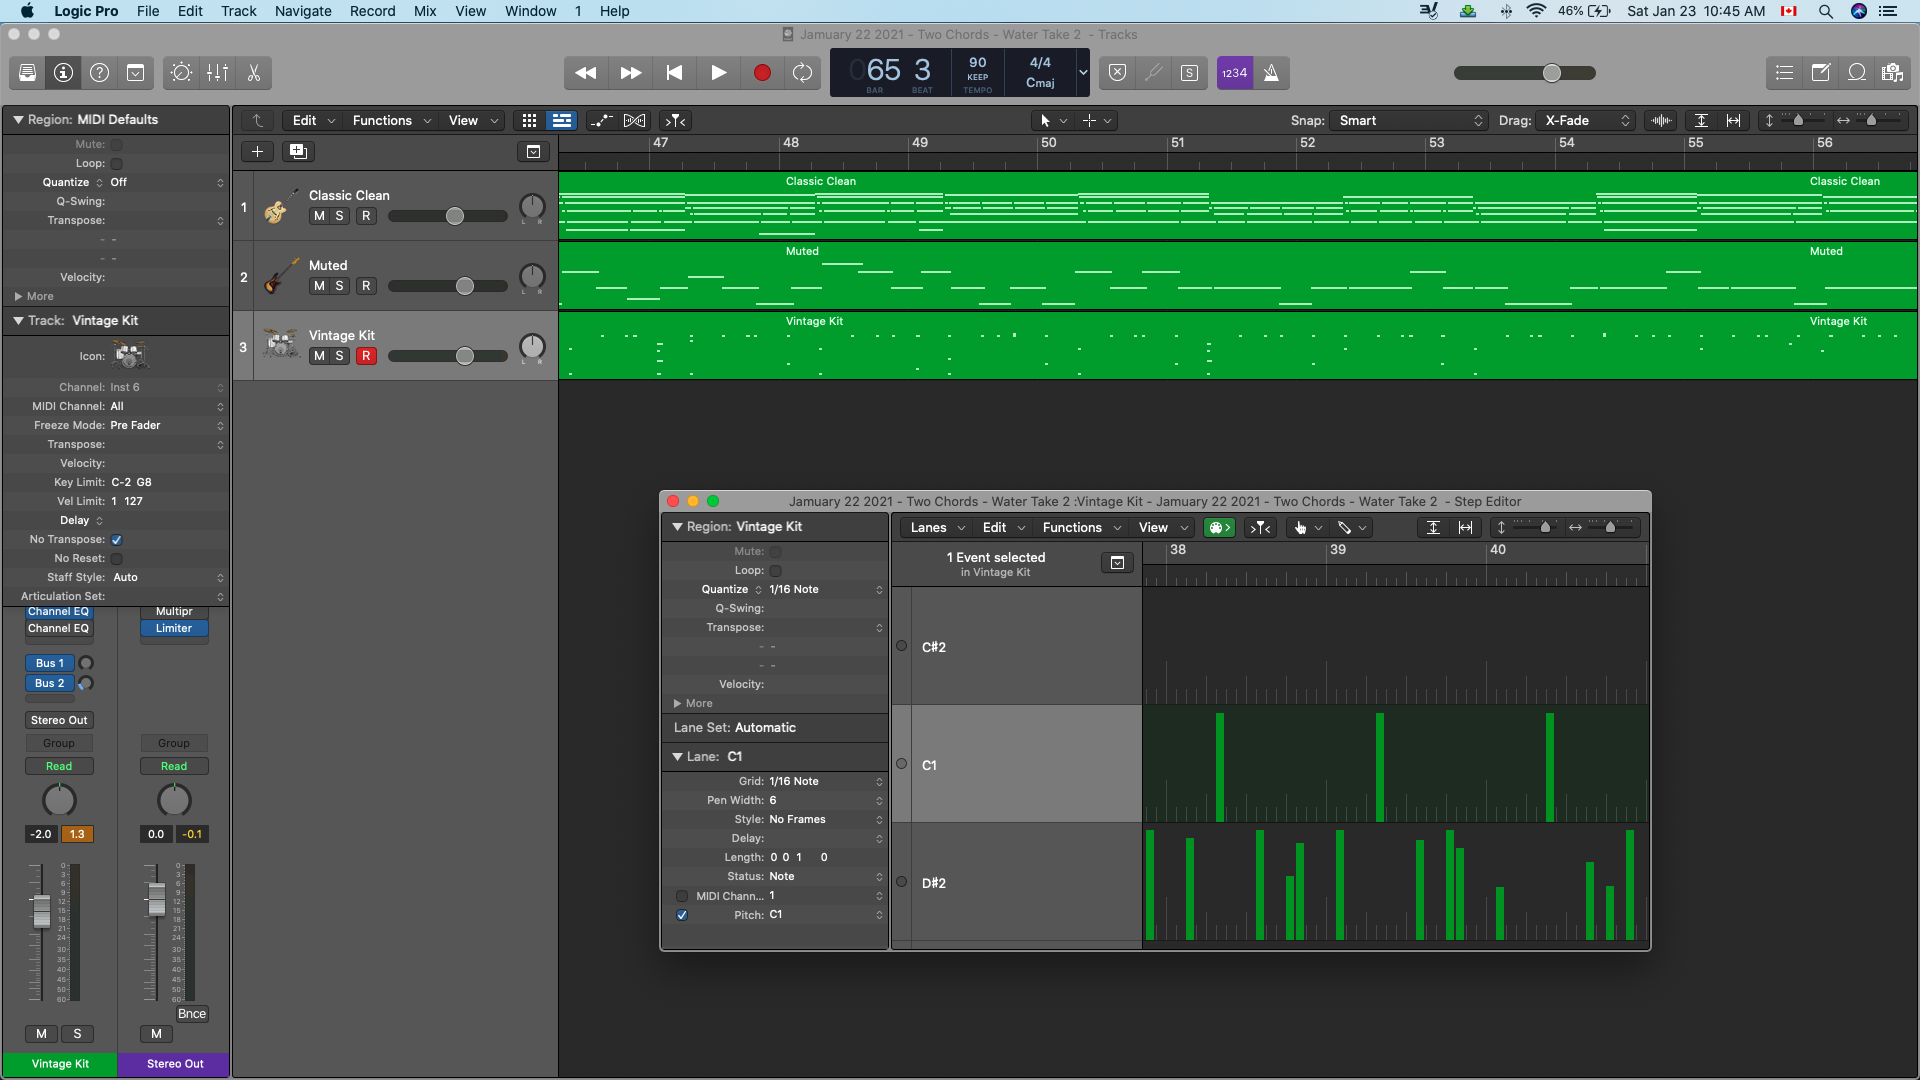This screenshot has width=1920, height=1080.
Task: Enable Count-in 1234 button
Action: pyautogui.click(x=1235, y=73)
